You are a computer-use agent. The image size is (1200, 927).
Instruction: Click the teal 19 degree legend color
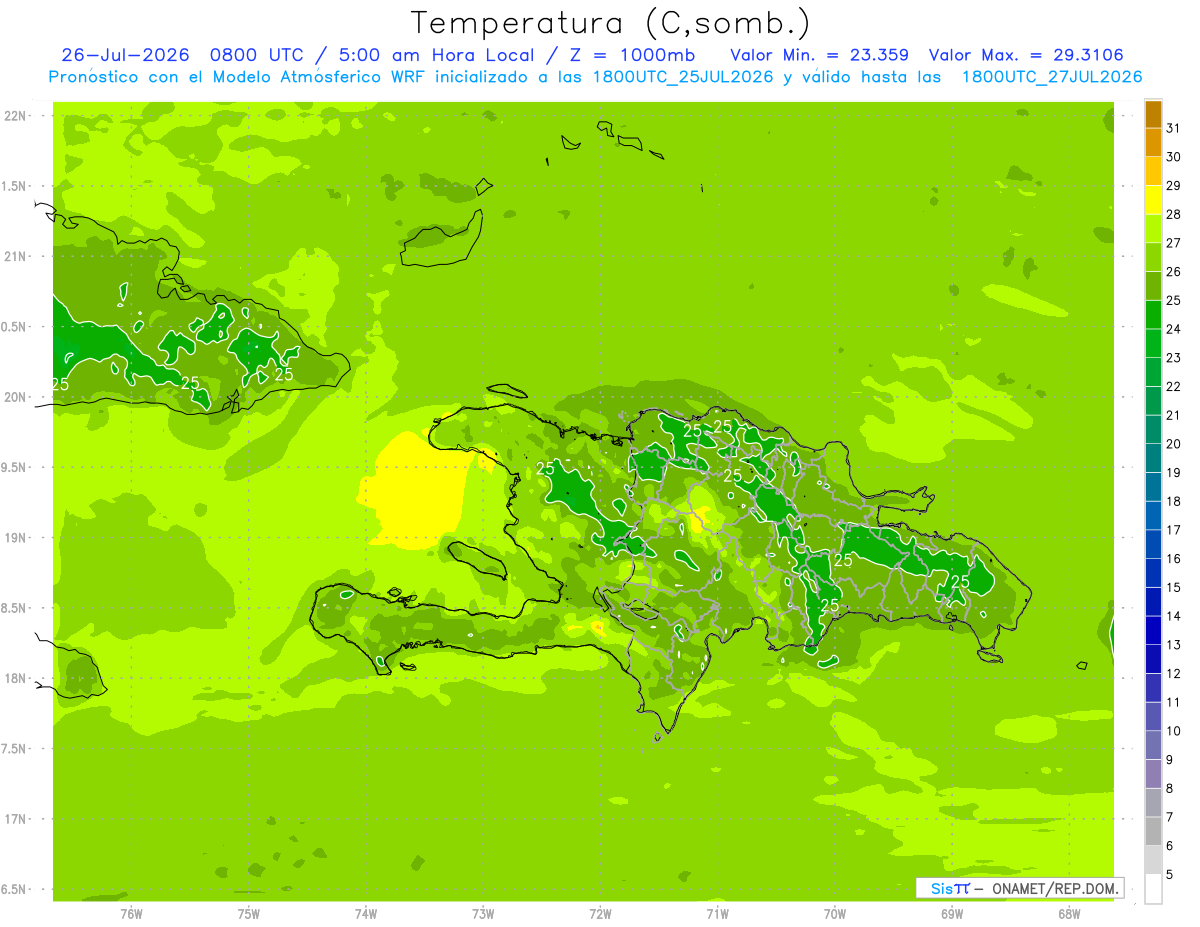coord(1153,459)
